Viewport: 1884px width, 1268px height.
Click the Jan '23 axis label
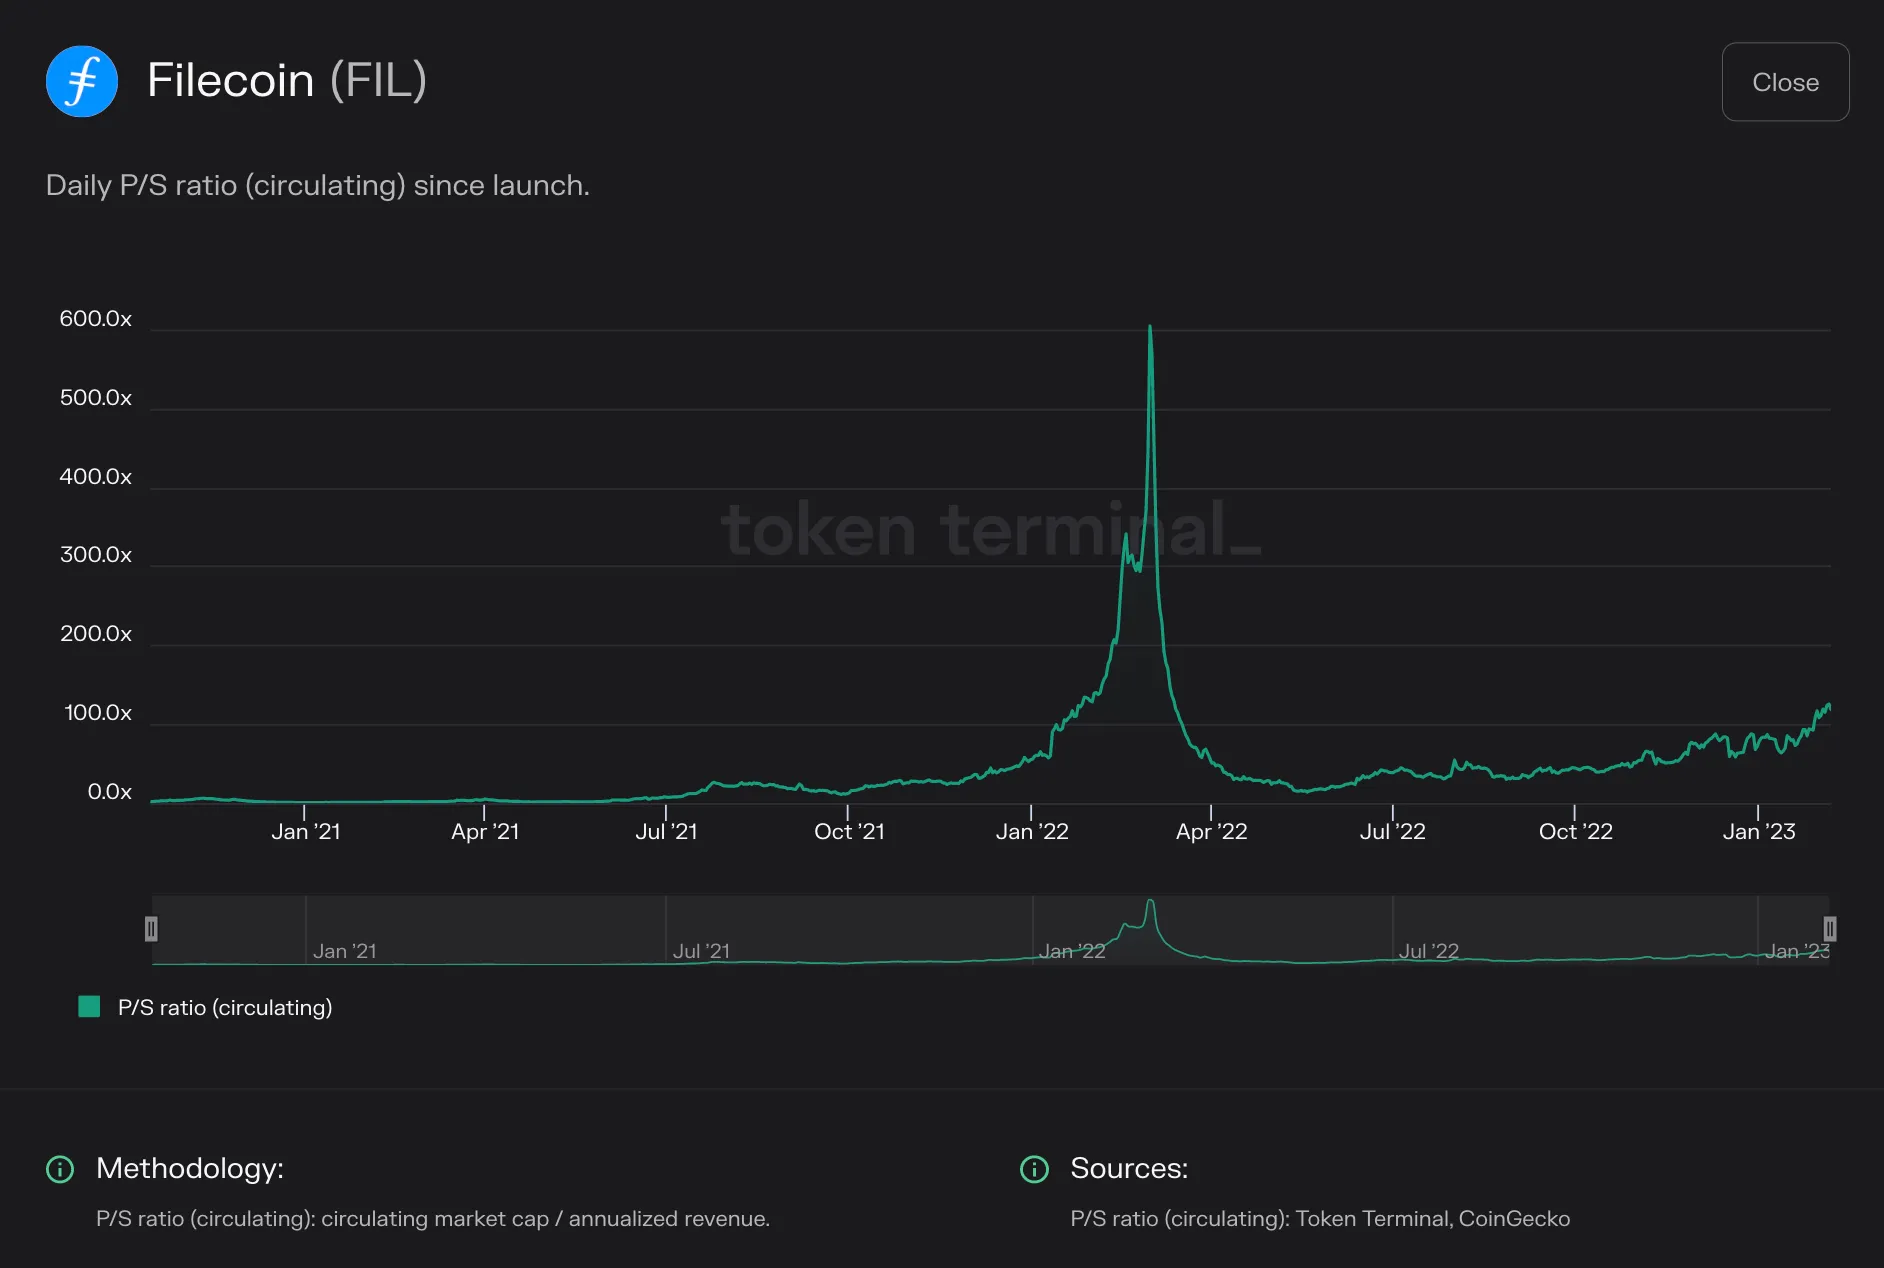coord(1758,831)
